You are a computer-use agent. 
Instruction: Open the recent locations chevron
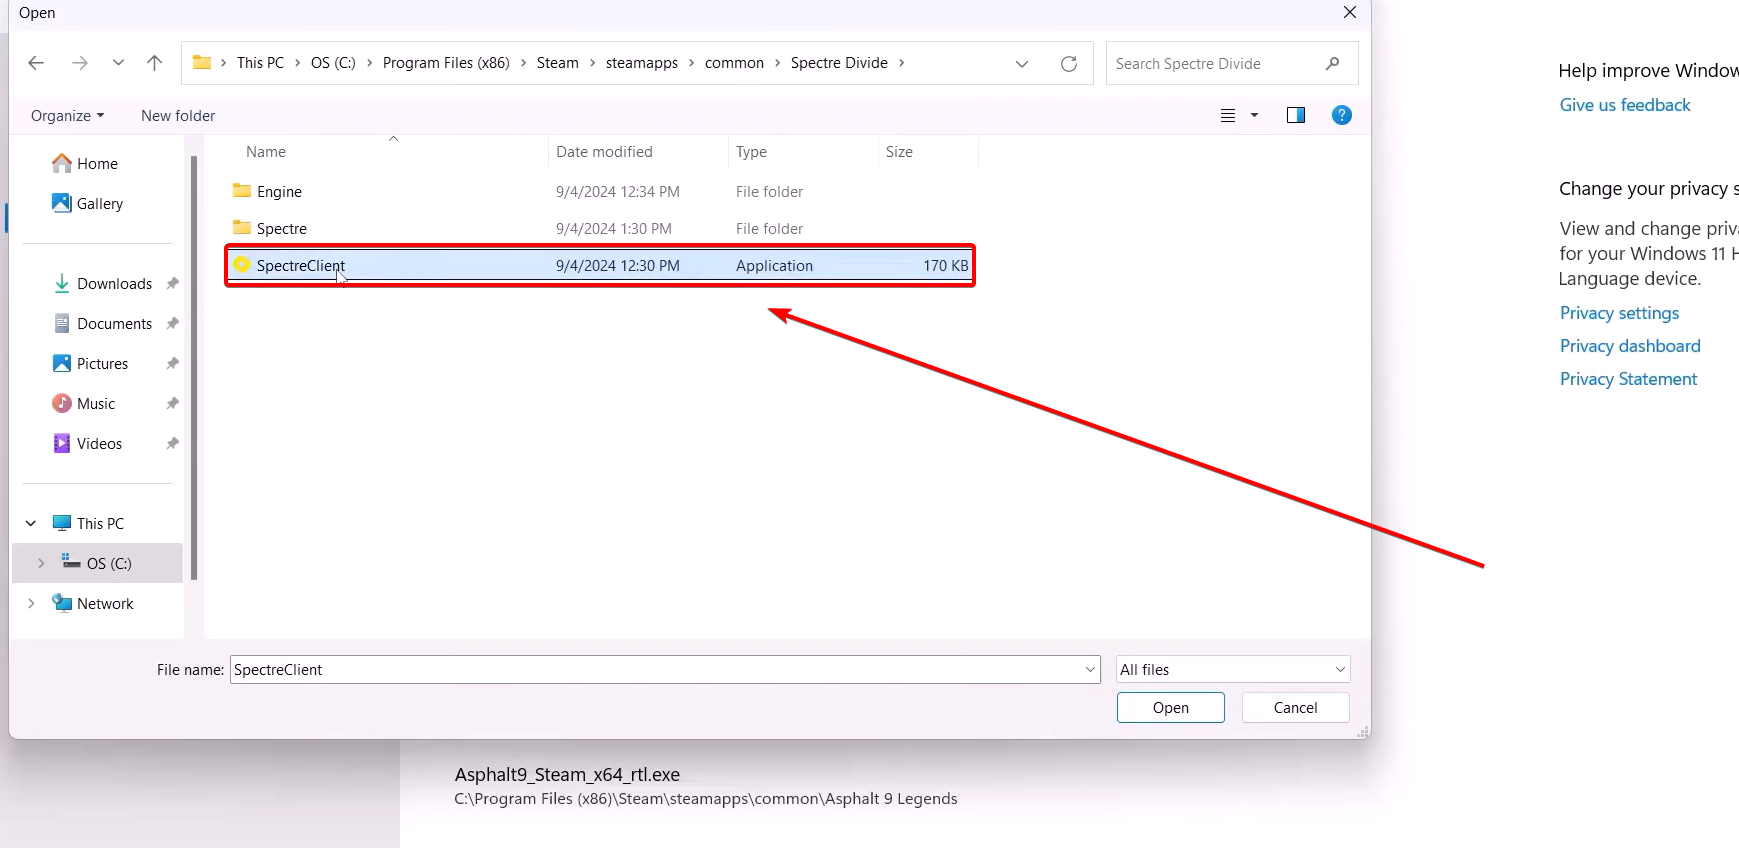[118, 63]
